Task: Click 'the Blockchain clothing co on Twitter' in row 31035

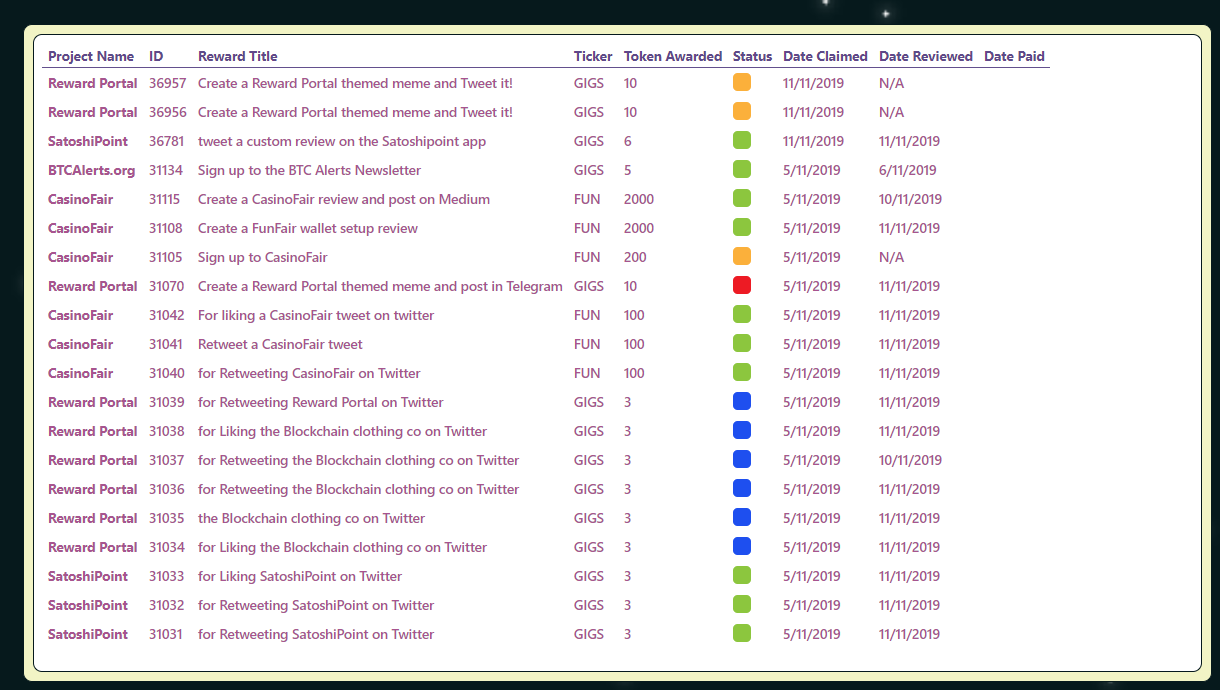Action: tap(312, 518)
